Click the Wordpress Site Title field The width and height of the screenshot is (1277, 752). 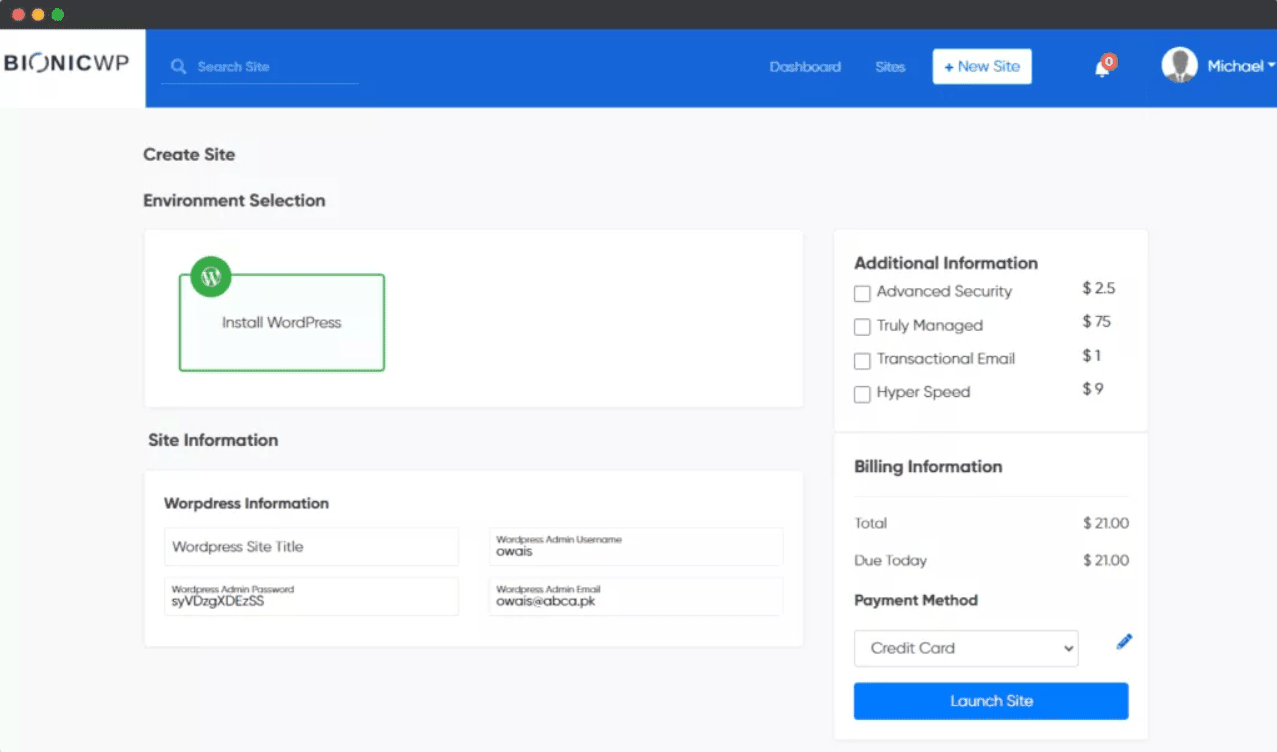click(x=311, y=547)
